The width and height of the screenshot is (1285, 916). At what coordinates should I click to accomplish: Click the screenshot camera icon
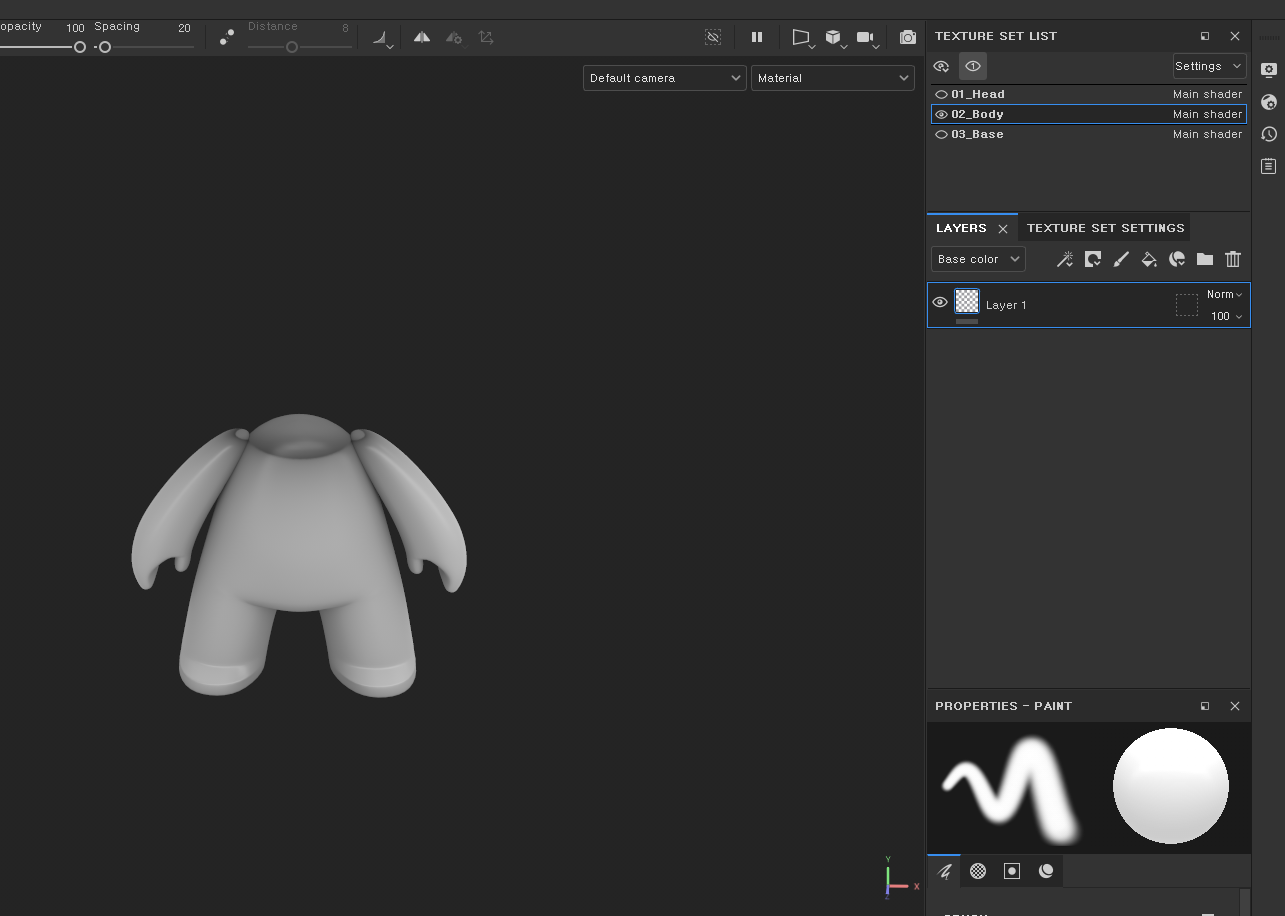point(908,37)
